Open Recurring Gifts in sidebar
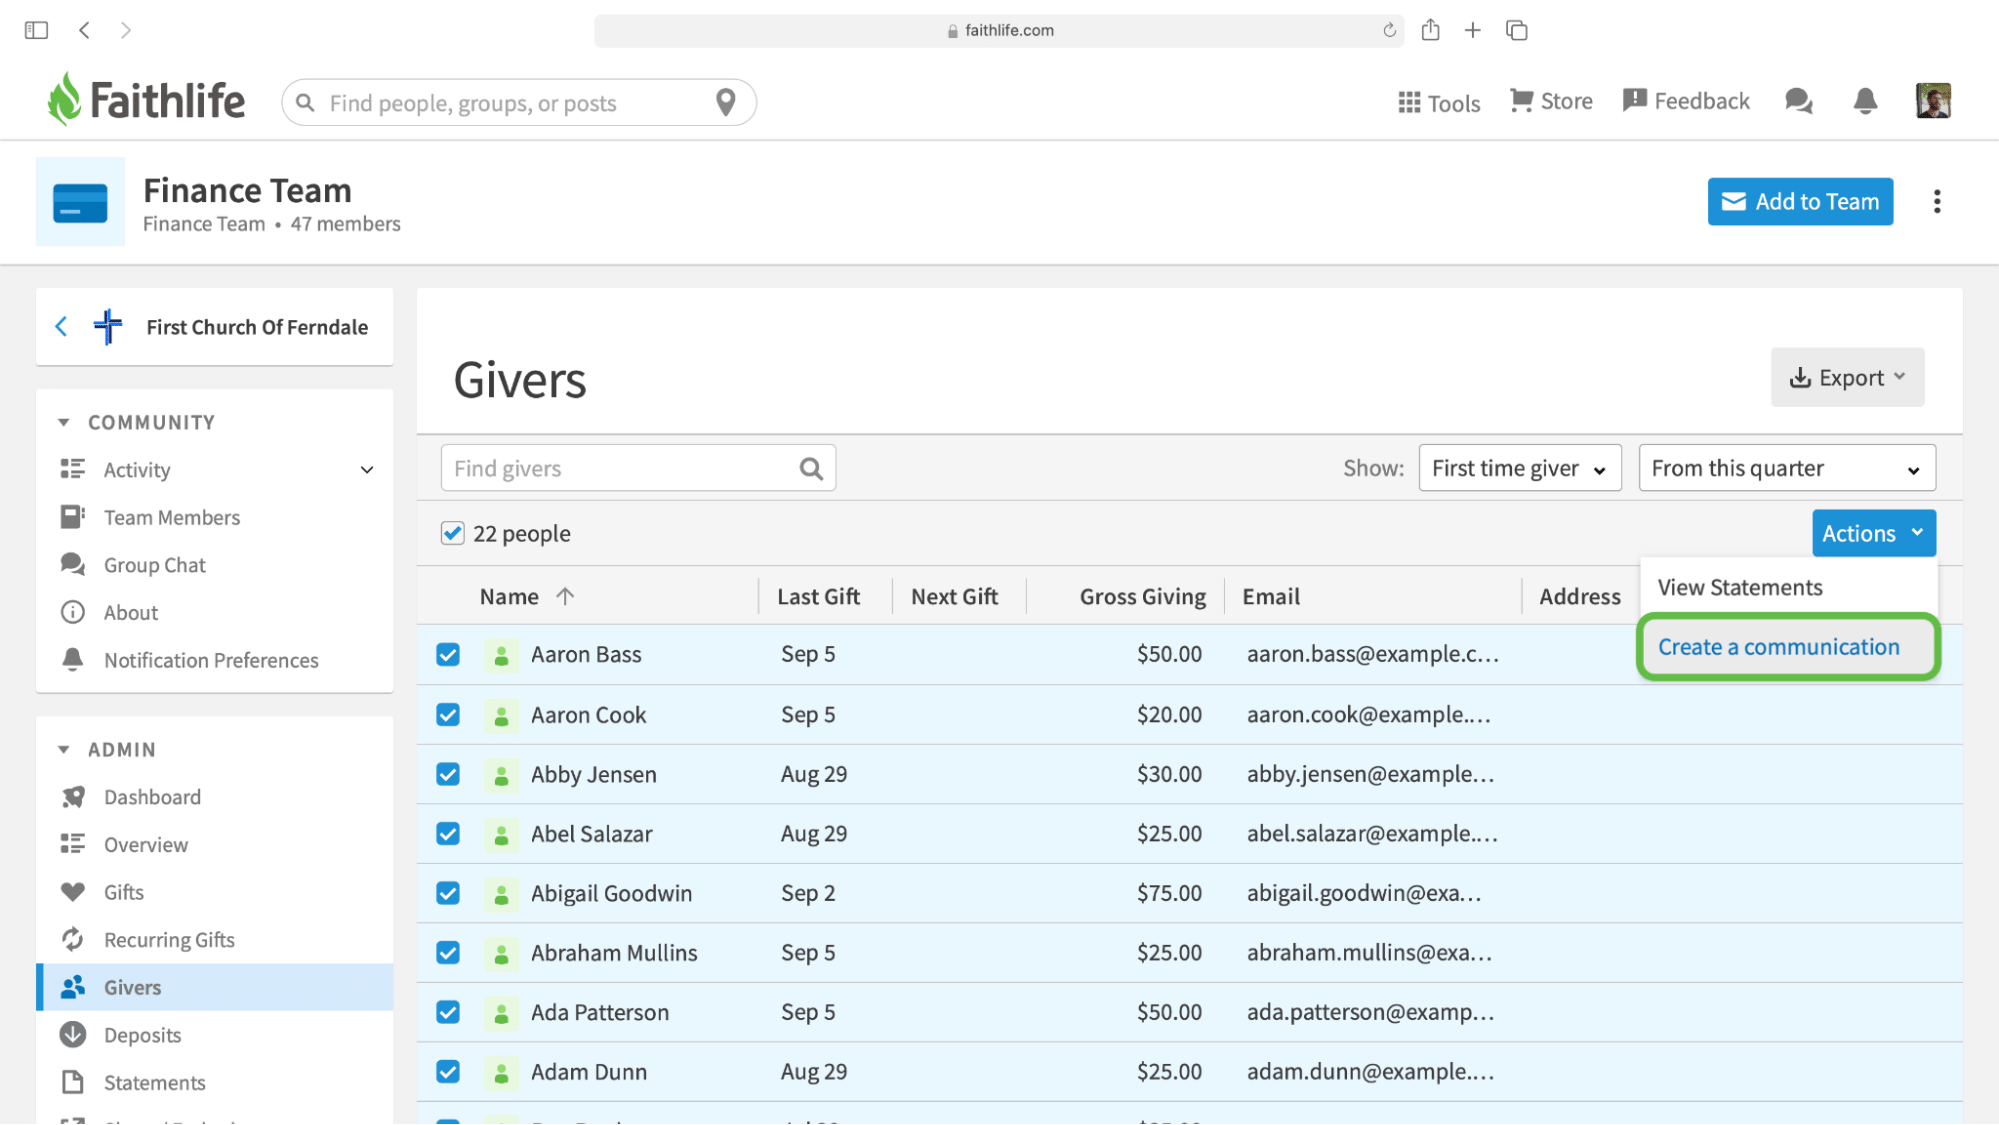This screenshot has height=1125, width=1999. click(x=169, y=940)
